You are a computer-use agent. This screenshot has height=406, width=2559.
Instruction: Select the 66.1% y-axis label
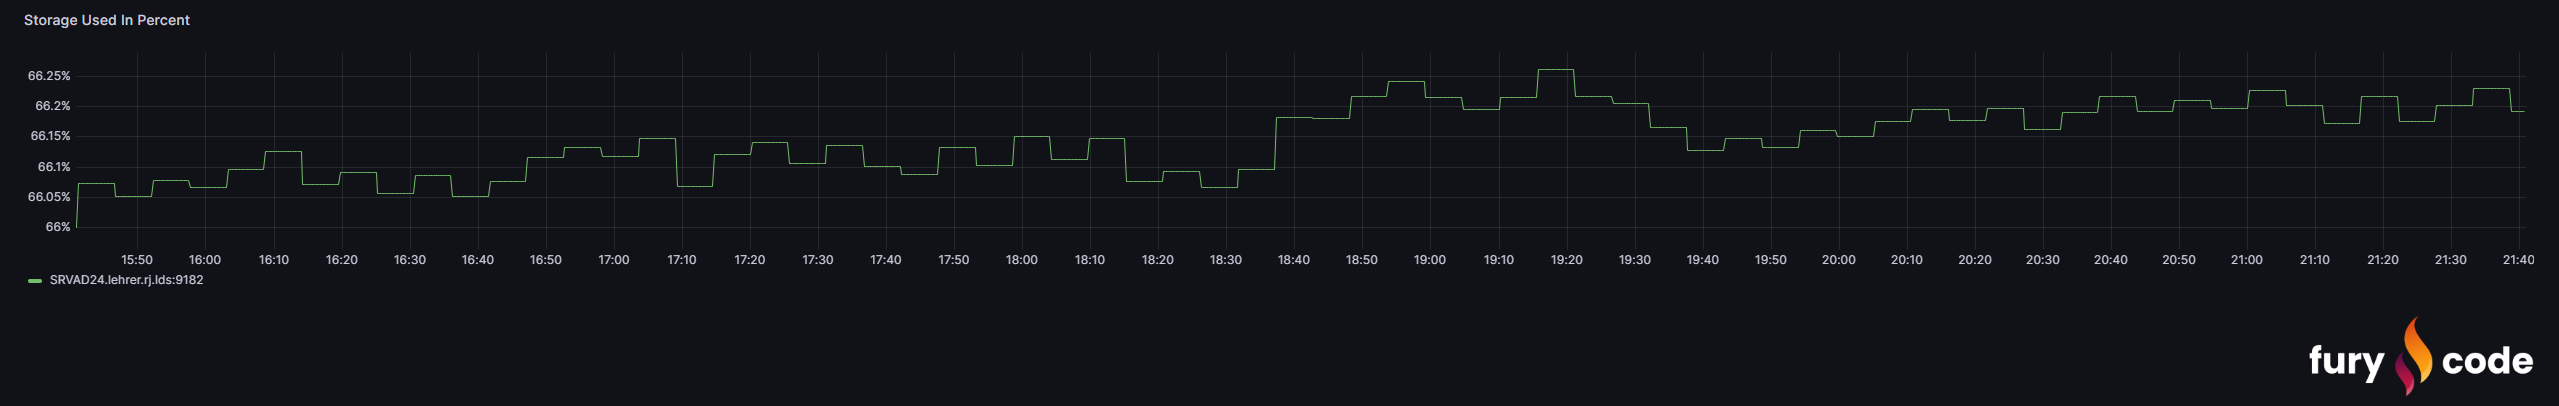tap(54, 167)
